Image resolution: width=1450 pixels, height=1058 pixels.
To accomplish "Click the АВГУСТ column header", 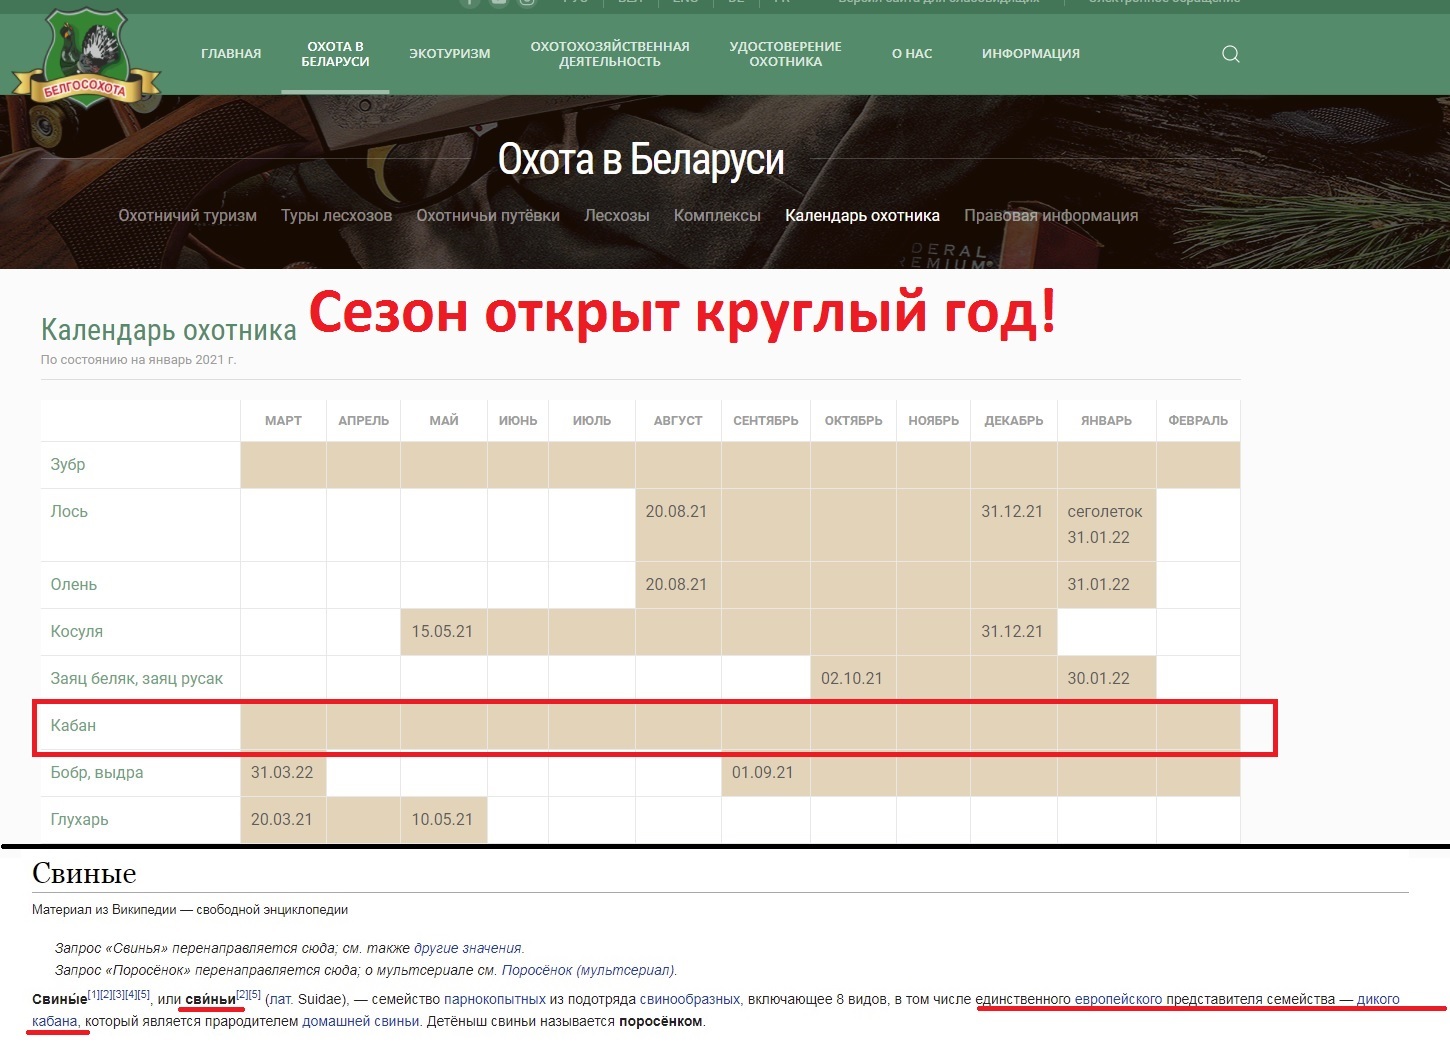I will pos(678,421).
